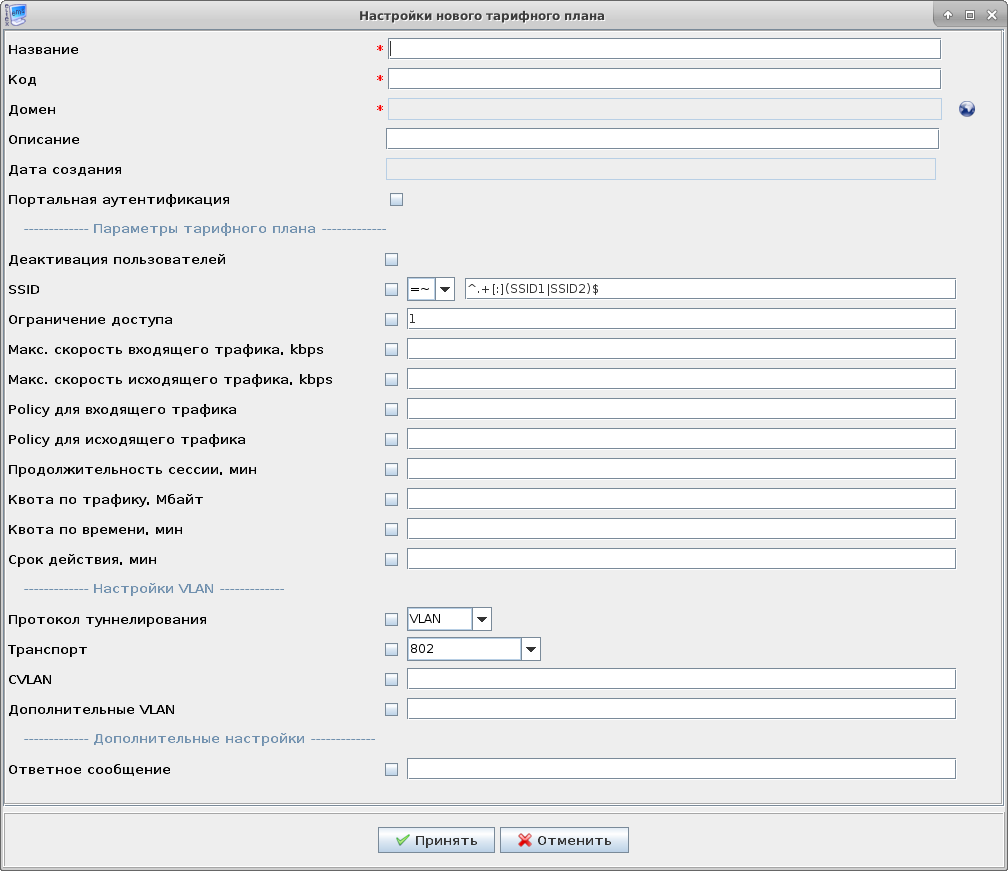Enable Продолжительность сессии checkbox

coord(392,469)
